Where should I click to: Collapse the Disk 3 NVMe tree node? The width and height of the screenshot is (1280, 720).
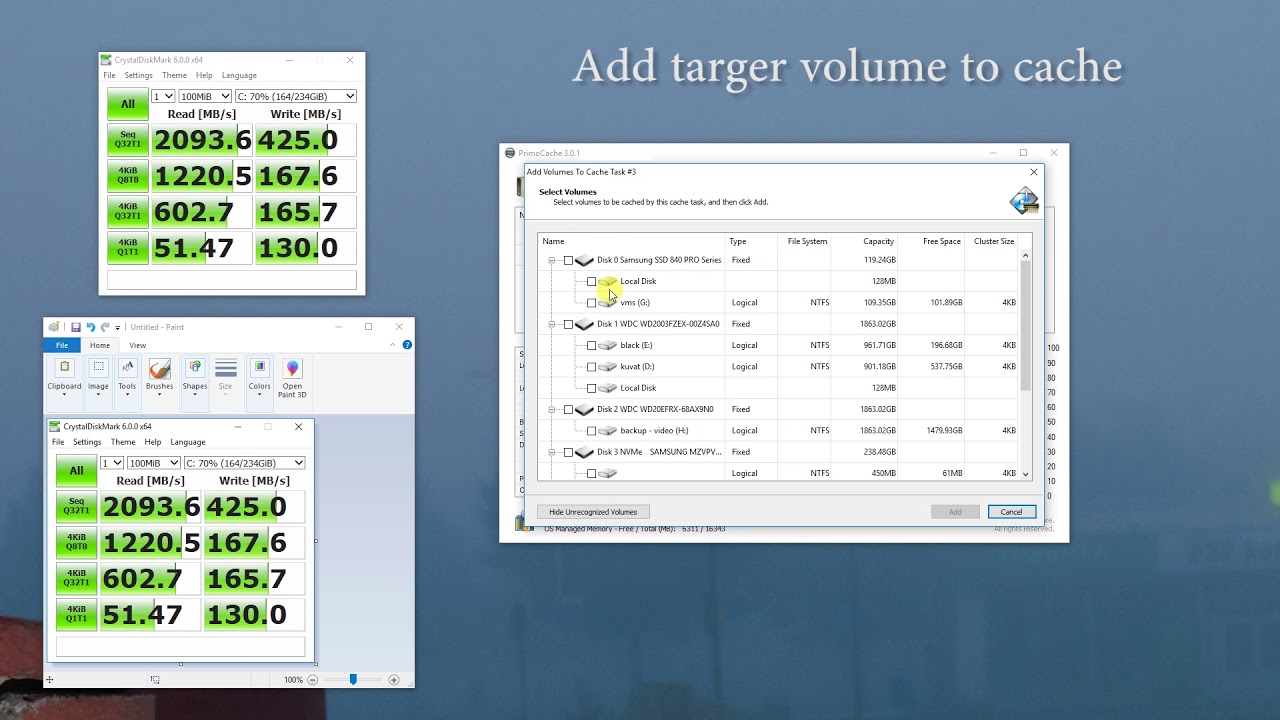click(551, 452)
